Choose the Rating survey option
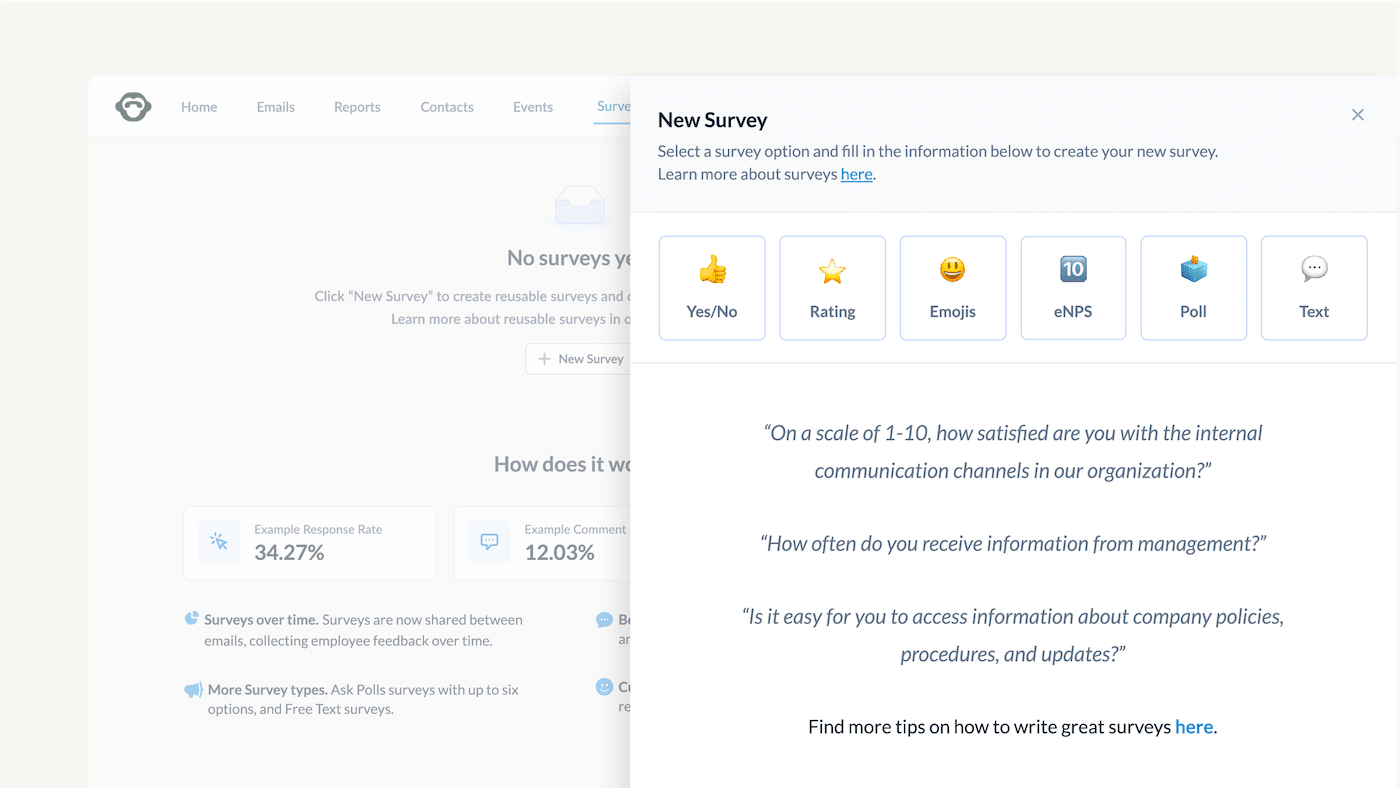Viewport: 1400px width, 788px height. [832, 288]
